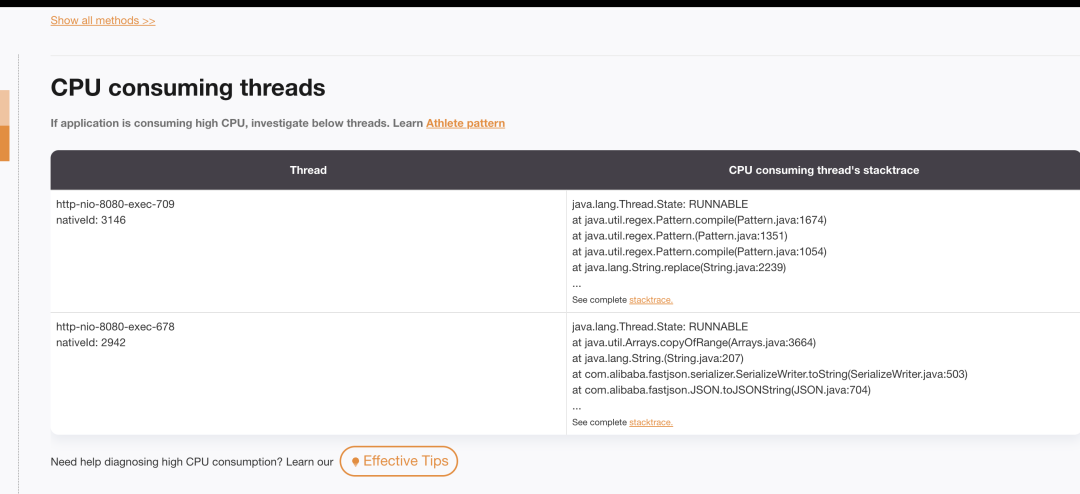Open the Athlete pattern link
The width and height of the screenshot is (1080, 494).
[x=465, y=123]
